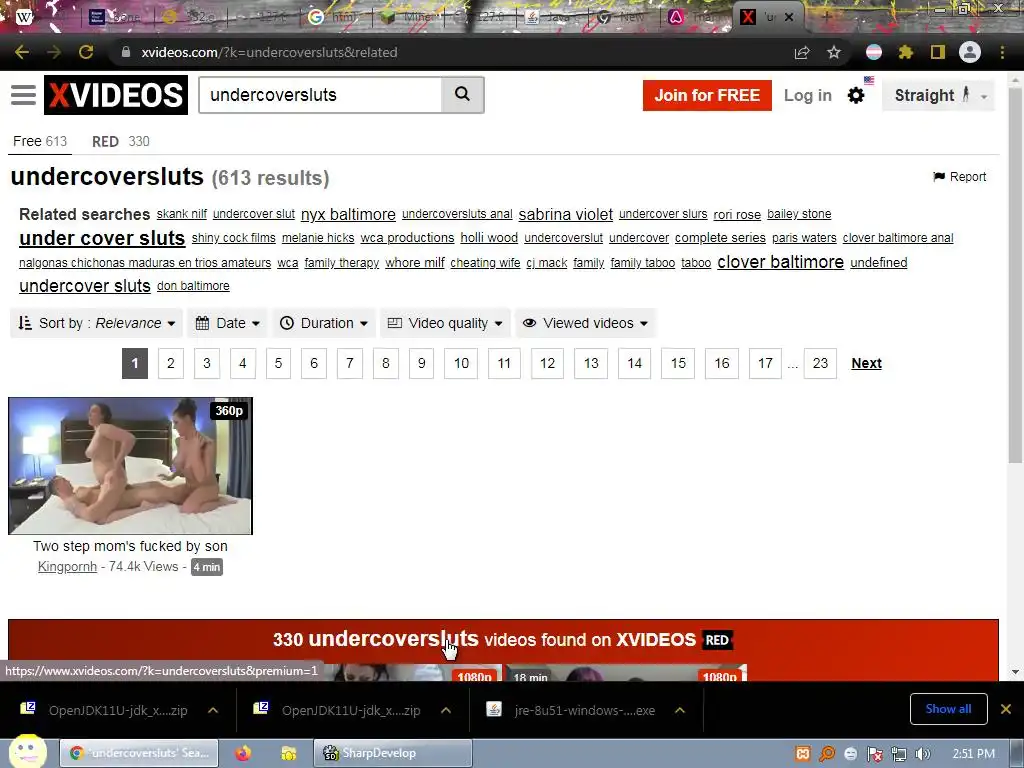Image resolution: width=1024 pixels, height=768 pixels.
Task: Go to results page 2
Action: 170,363
